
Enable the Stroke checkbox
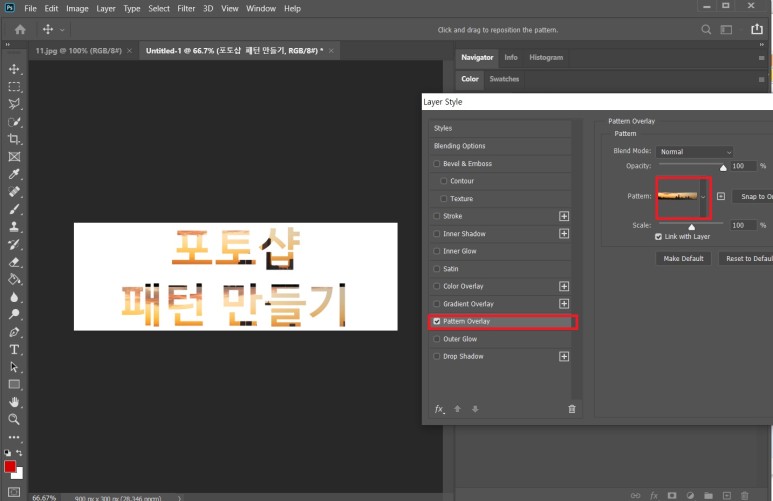(437, 216)
